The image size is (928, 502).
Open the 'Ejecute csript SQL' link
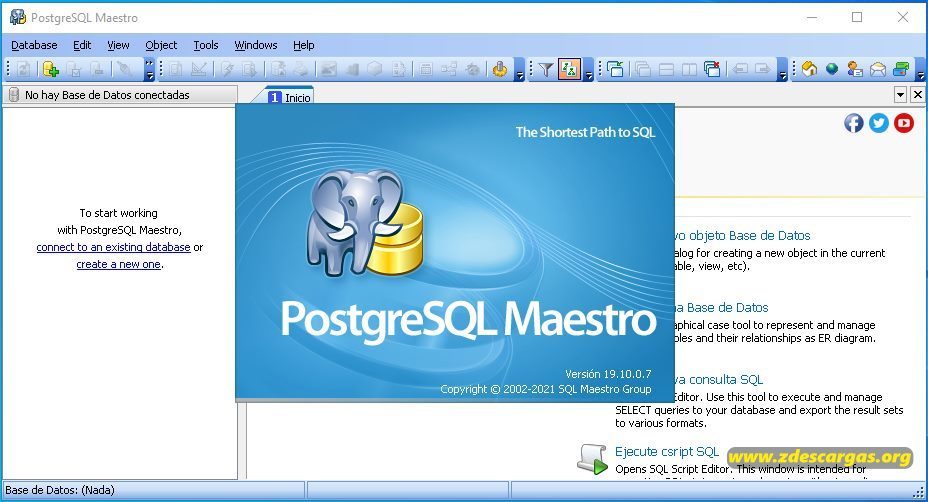click(666, 451)
